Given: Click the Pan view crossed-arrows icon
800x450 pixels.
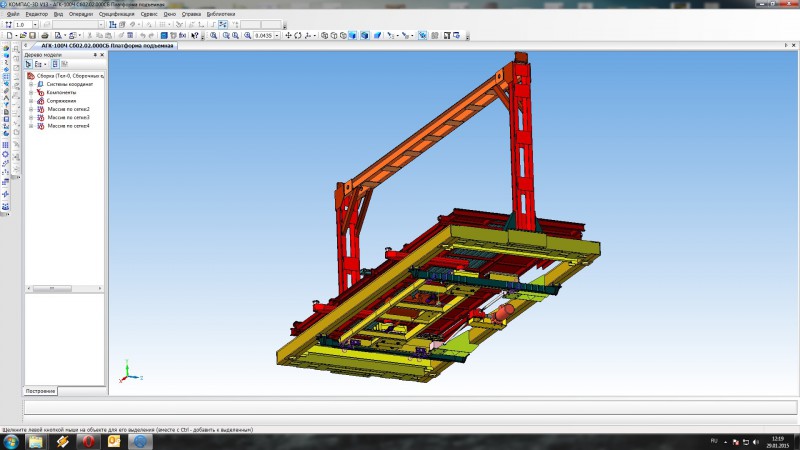Looking at the screenshot, I should tap(288, 36).
